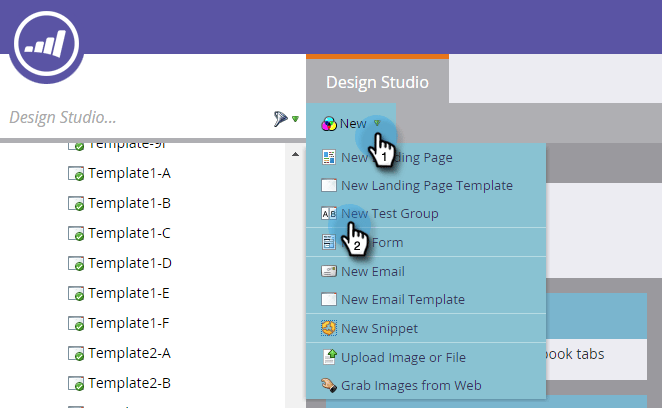Choose New Email Template
Image resolution: width=662 pixels, height=408 pixels.
(426, 299)
